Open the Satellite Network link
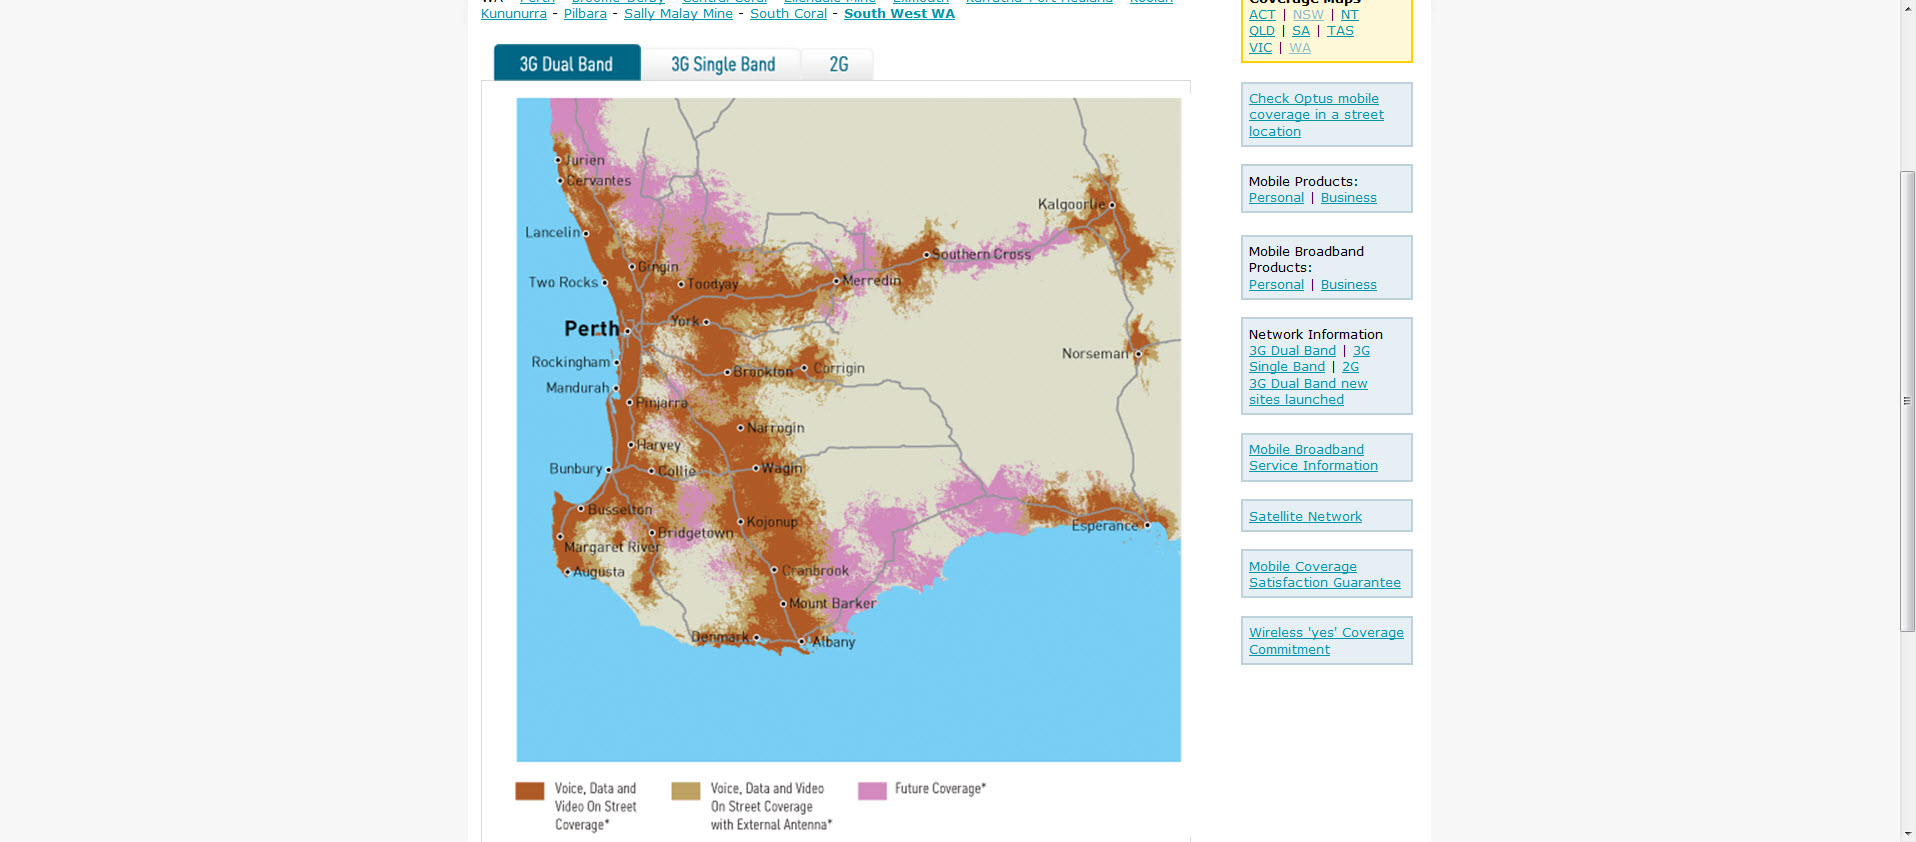The height and width of the screenshot is (842, 1916). tap(1304, 517)
